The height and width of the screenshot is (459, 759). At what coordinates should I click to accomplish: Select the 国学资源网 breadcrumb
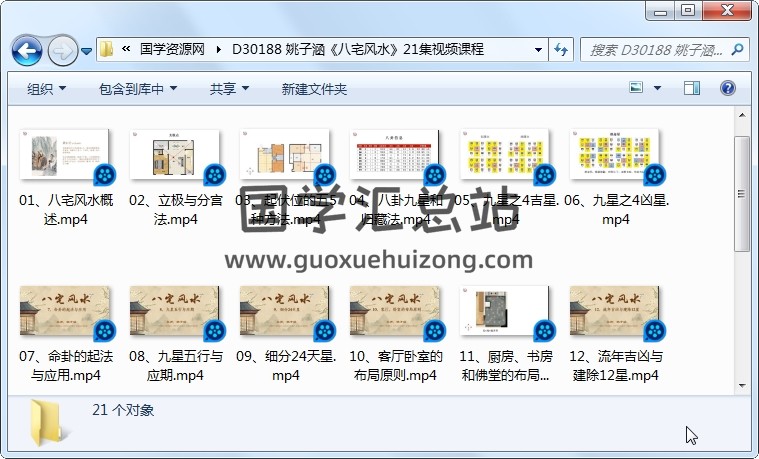(172, 49)
